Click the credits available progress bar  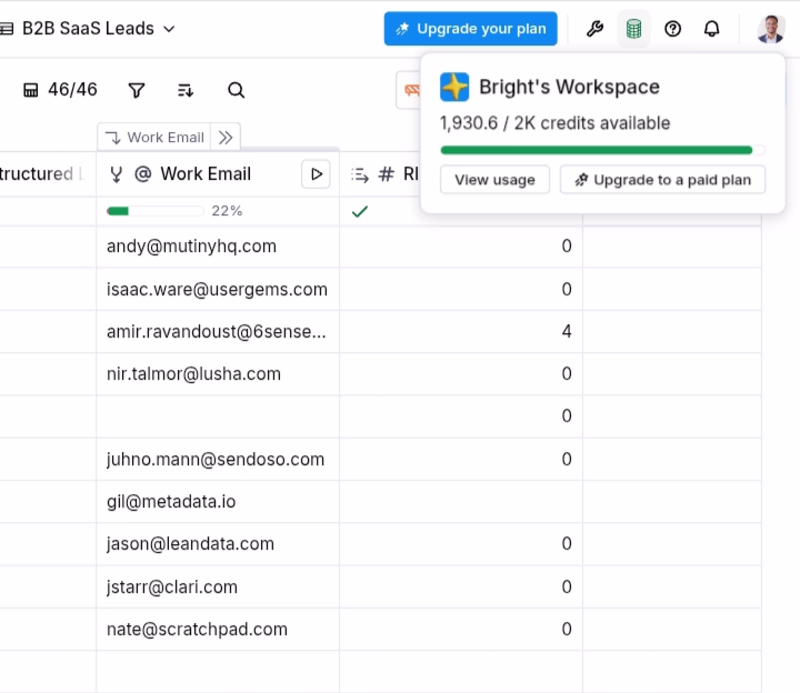tap(603, 150)
